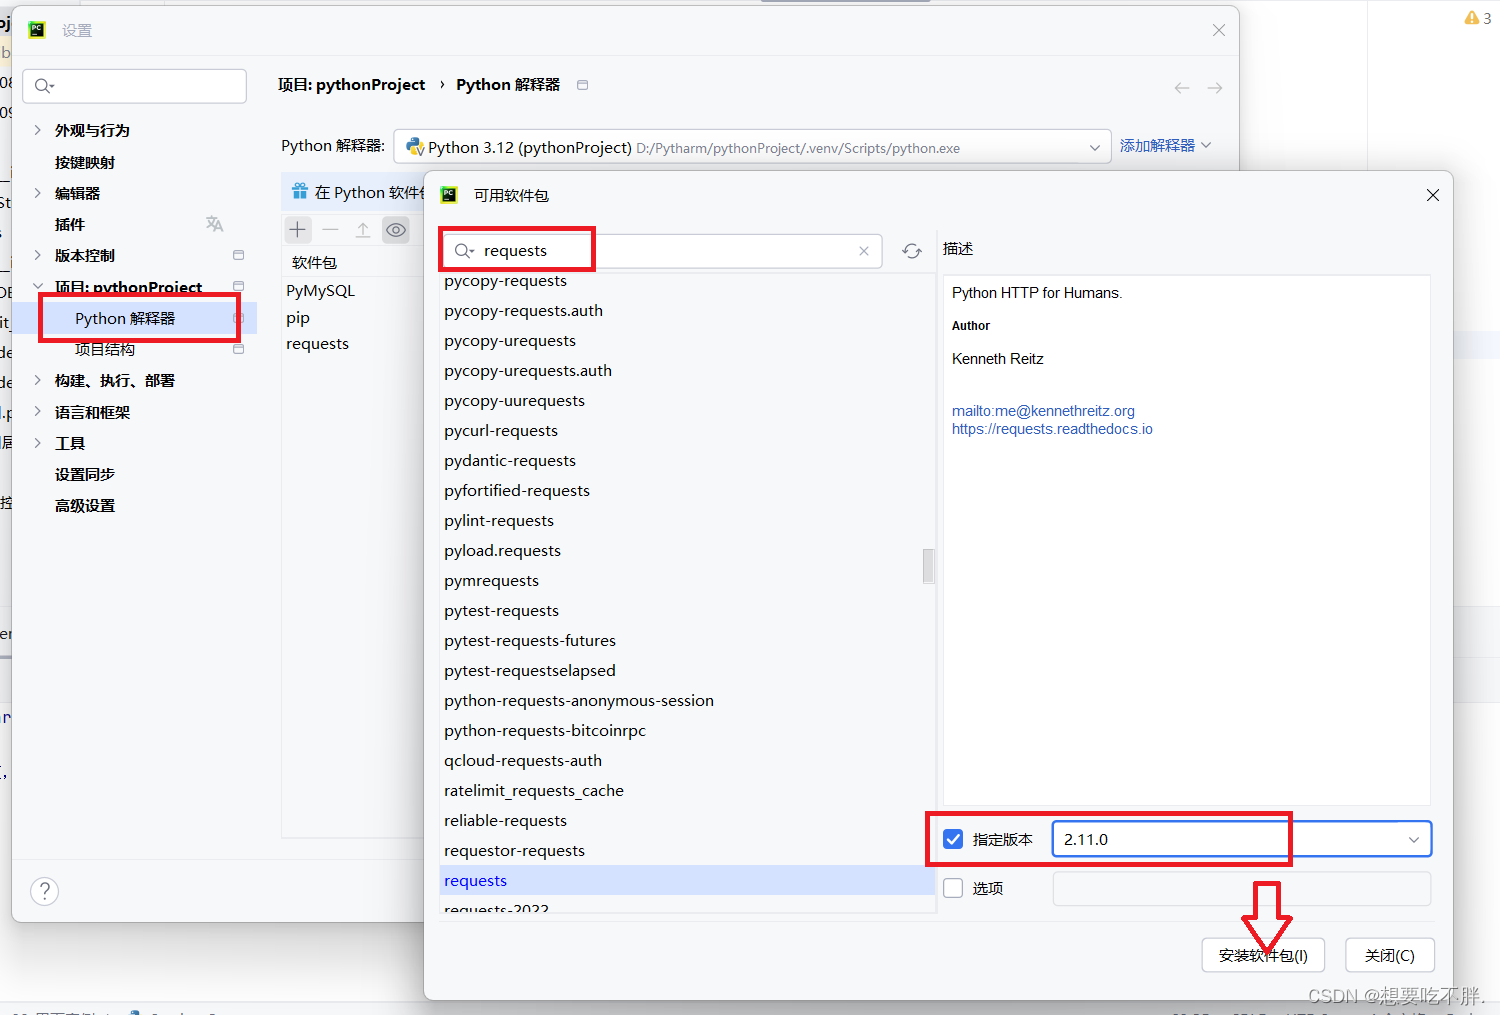1500x1015 pixels.
Task: Select pydantic-requests in the list
Action: tap(688, 460)
